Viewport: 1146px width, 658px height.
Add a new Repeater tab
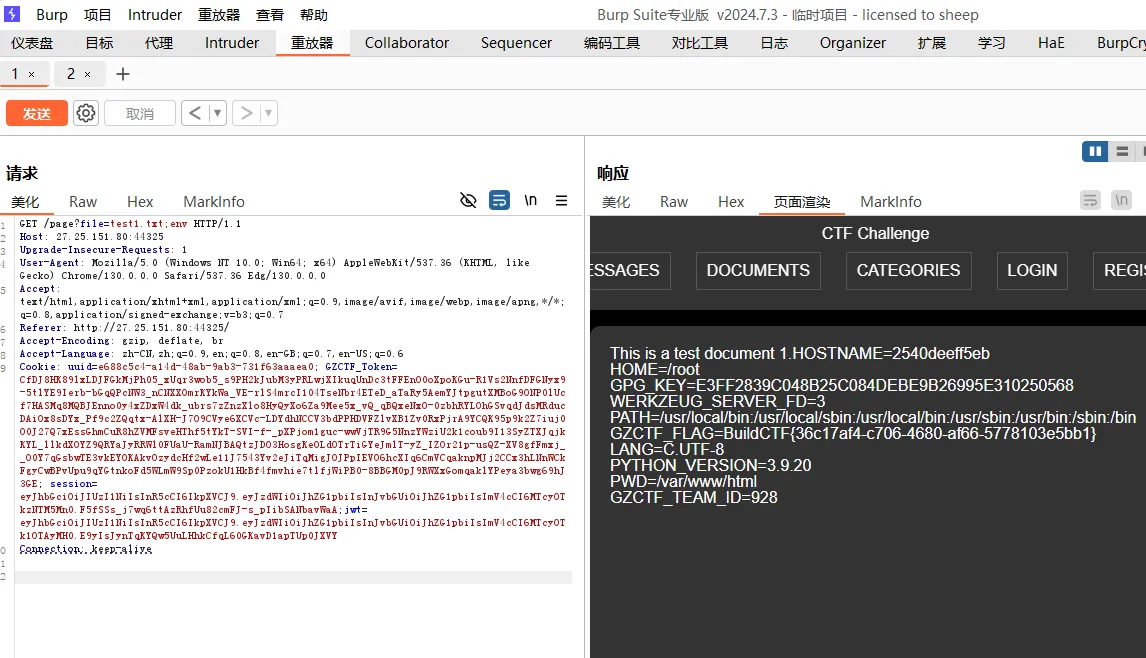pyautogui.click(x=123, y=74)
